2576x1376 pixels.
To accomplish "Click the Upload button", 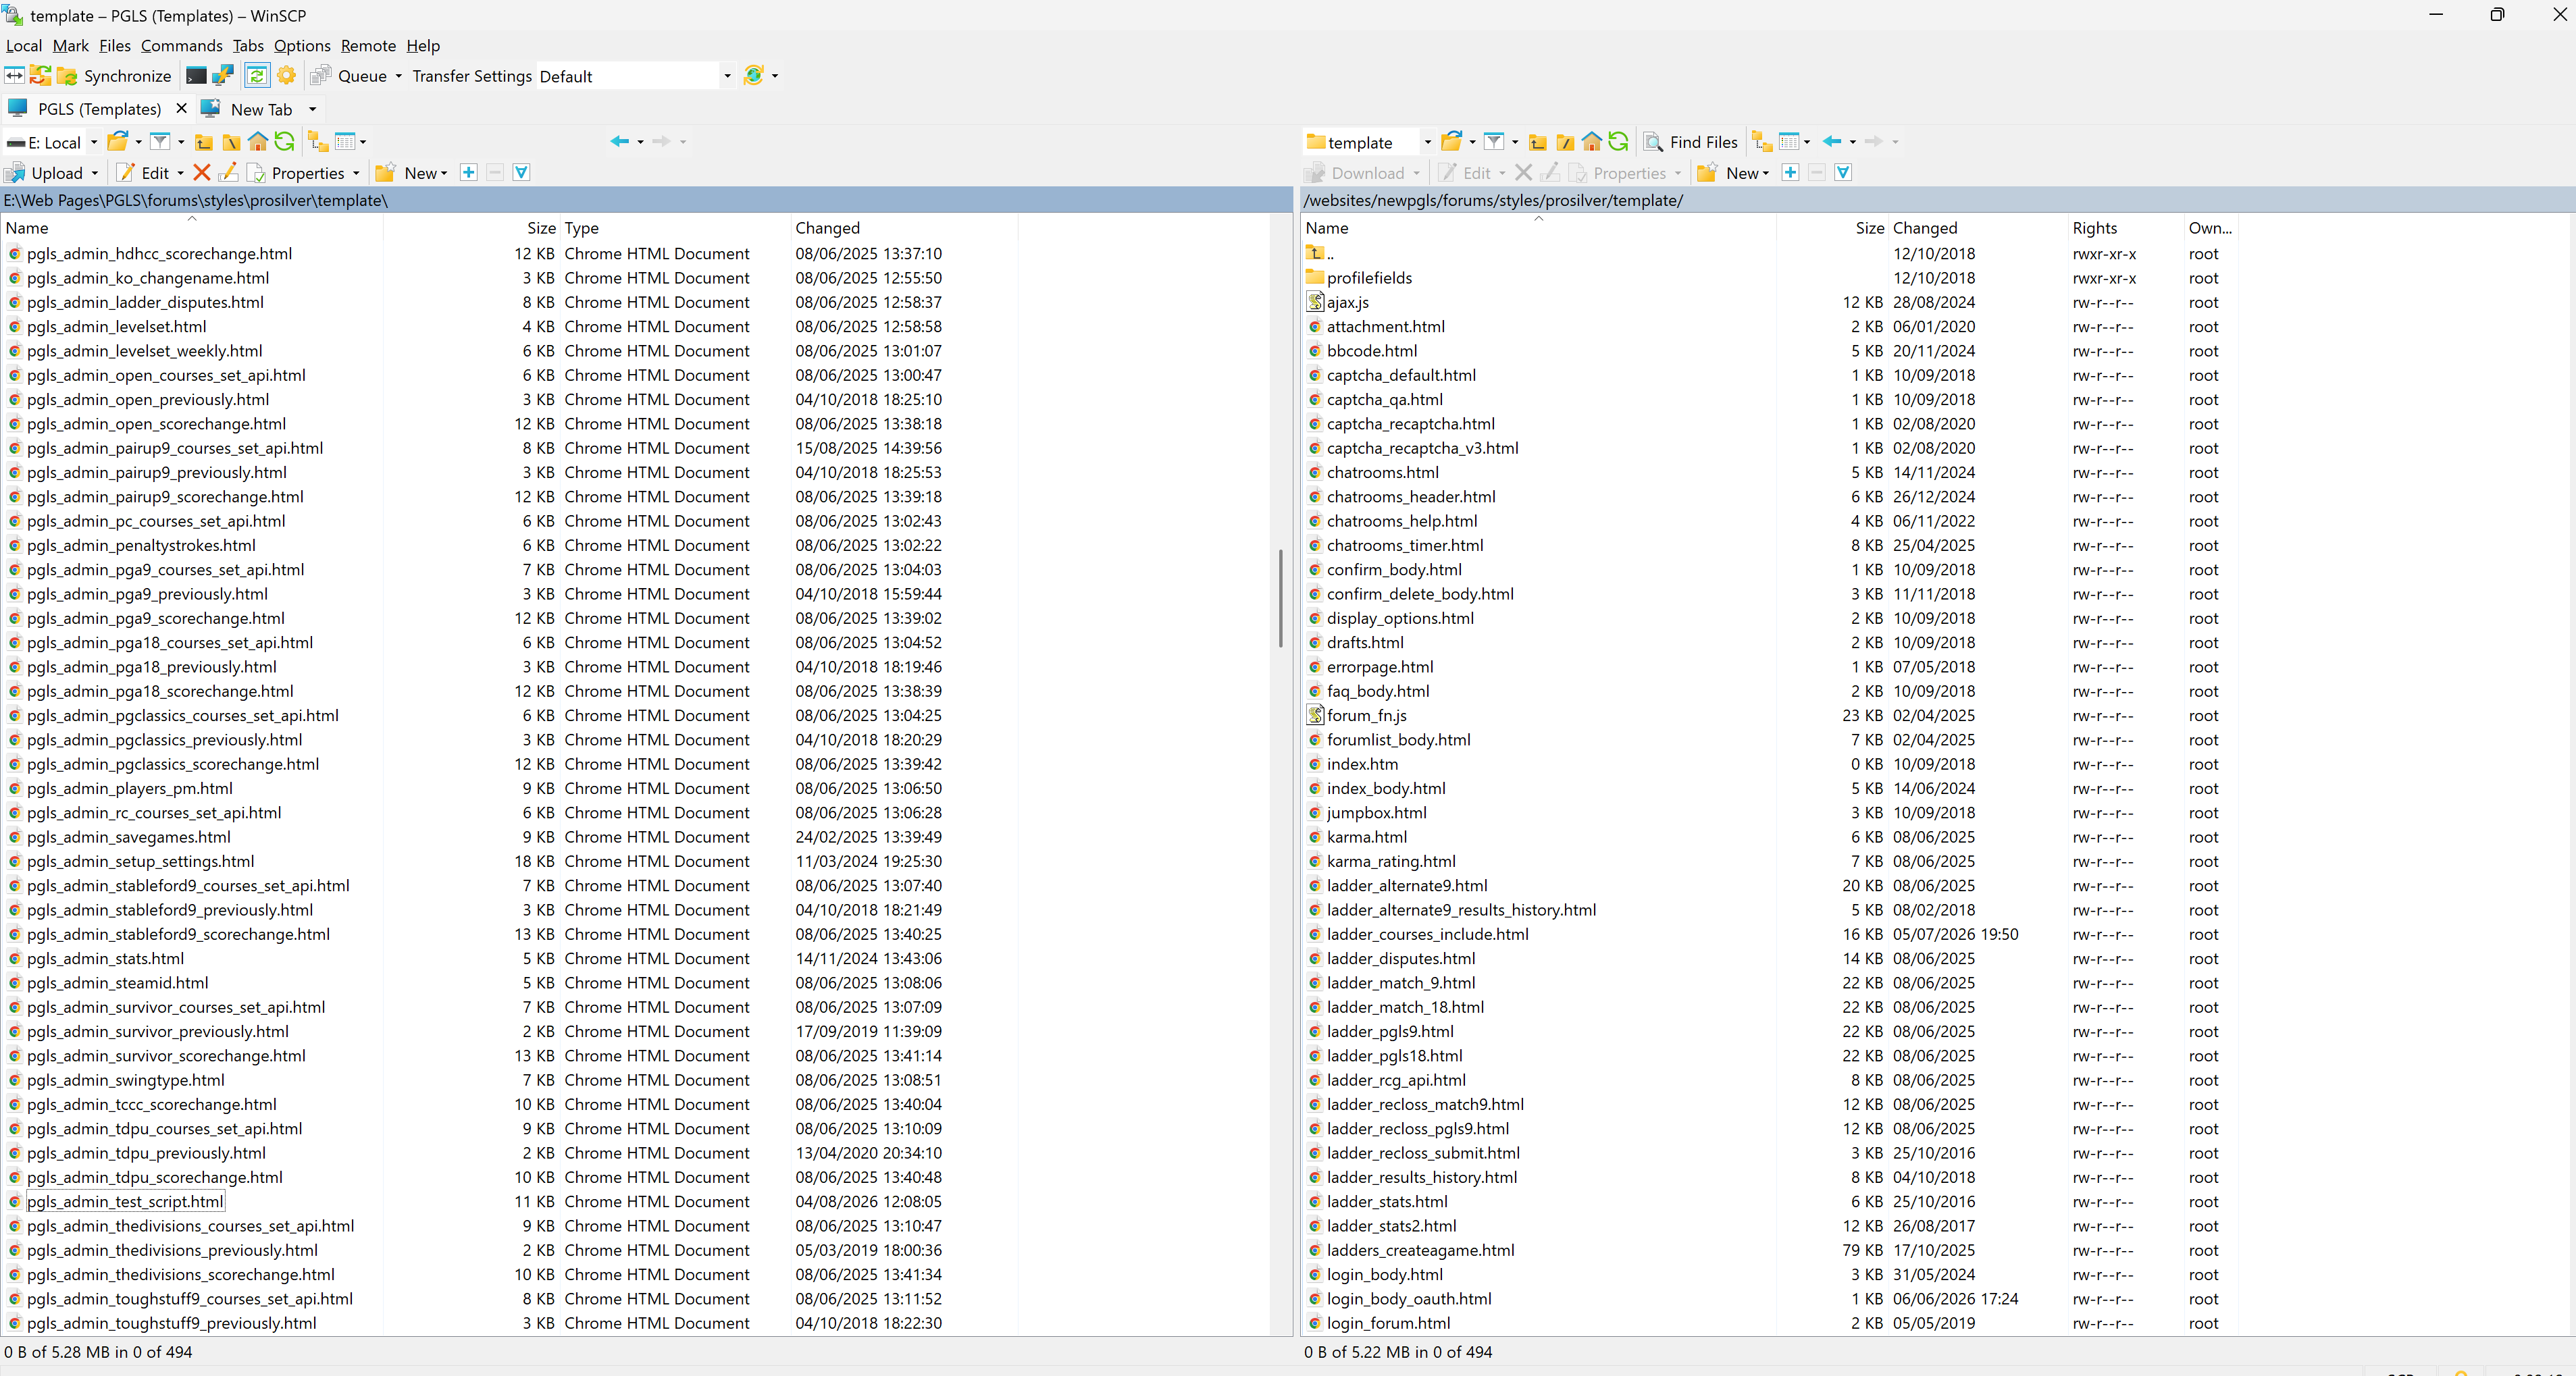I will 45,173.
